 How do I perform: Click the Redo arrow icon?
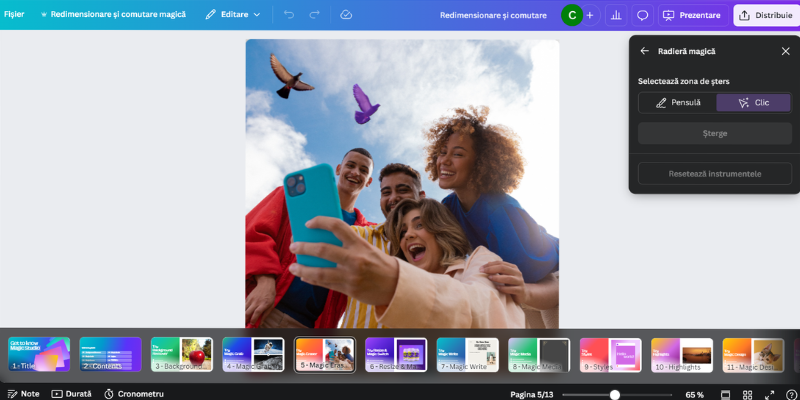pos(315,15)
